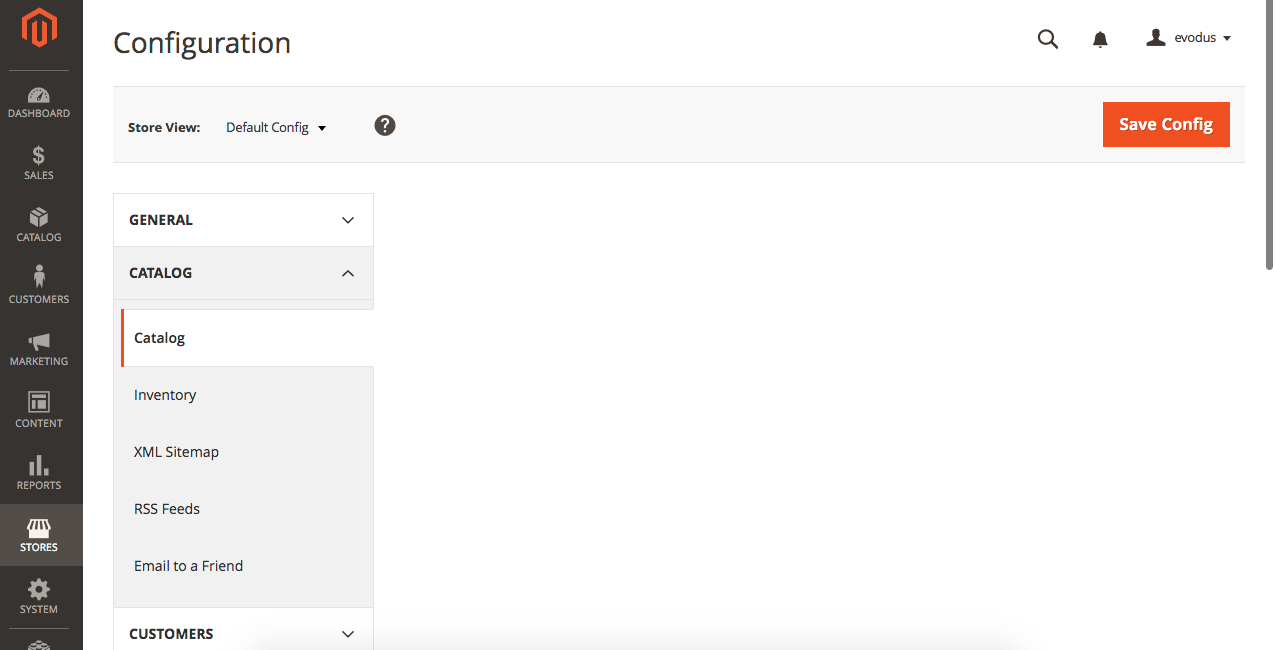This screenshot has height=650, width=1275.
Task: Open the Store View selector
Action: tap(275, 127)
